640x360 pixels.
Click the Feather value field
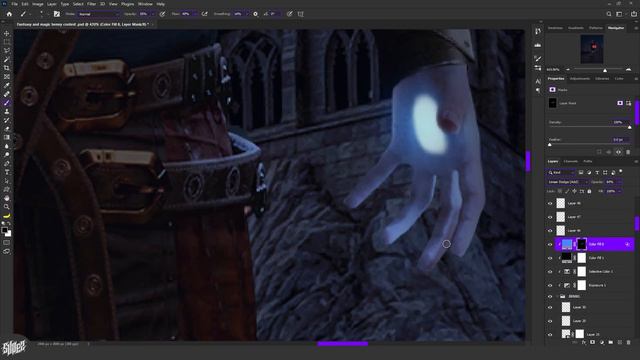pyautogui.click(x=619, y=140)
